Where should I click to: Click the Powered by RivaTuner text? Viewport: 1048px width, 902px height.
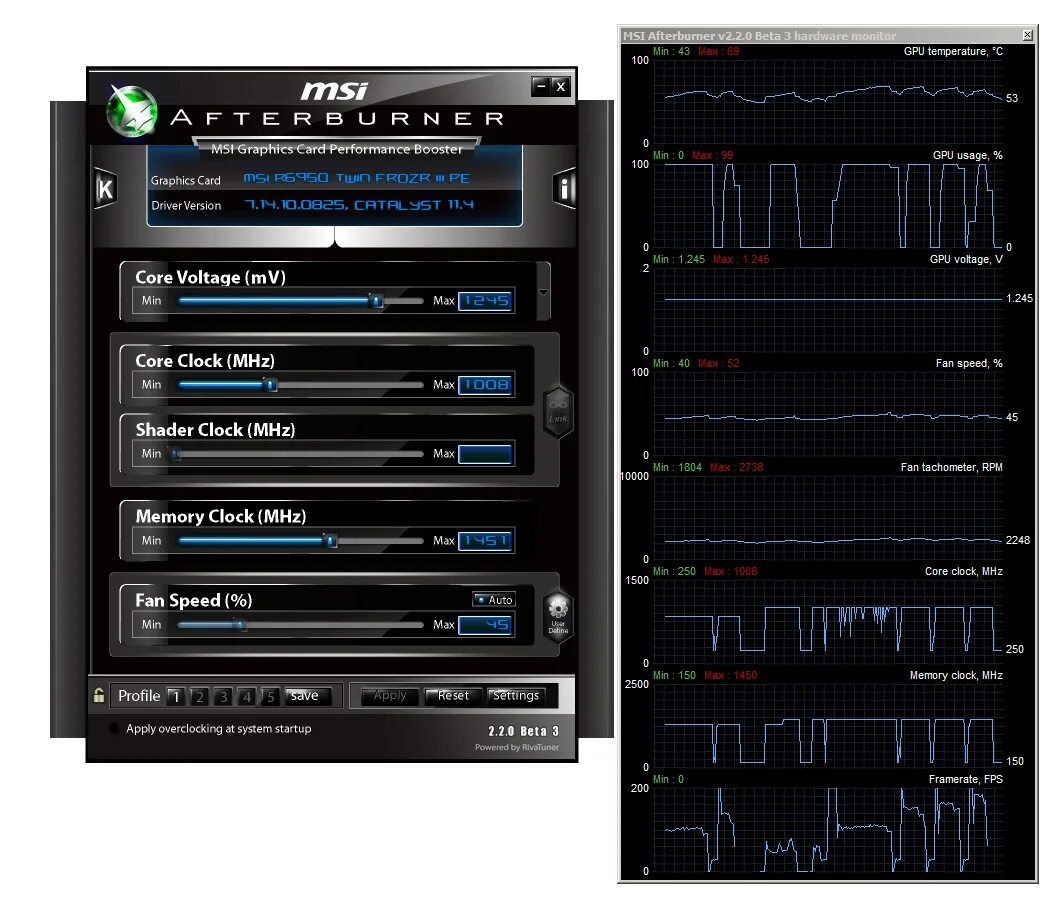pos(517,747)
